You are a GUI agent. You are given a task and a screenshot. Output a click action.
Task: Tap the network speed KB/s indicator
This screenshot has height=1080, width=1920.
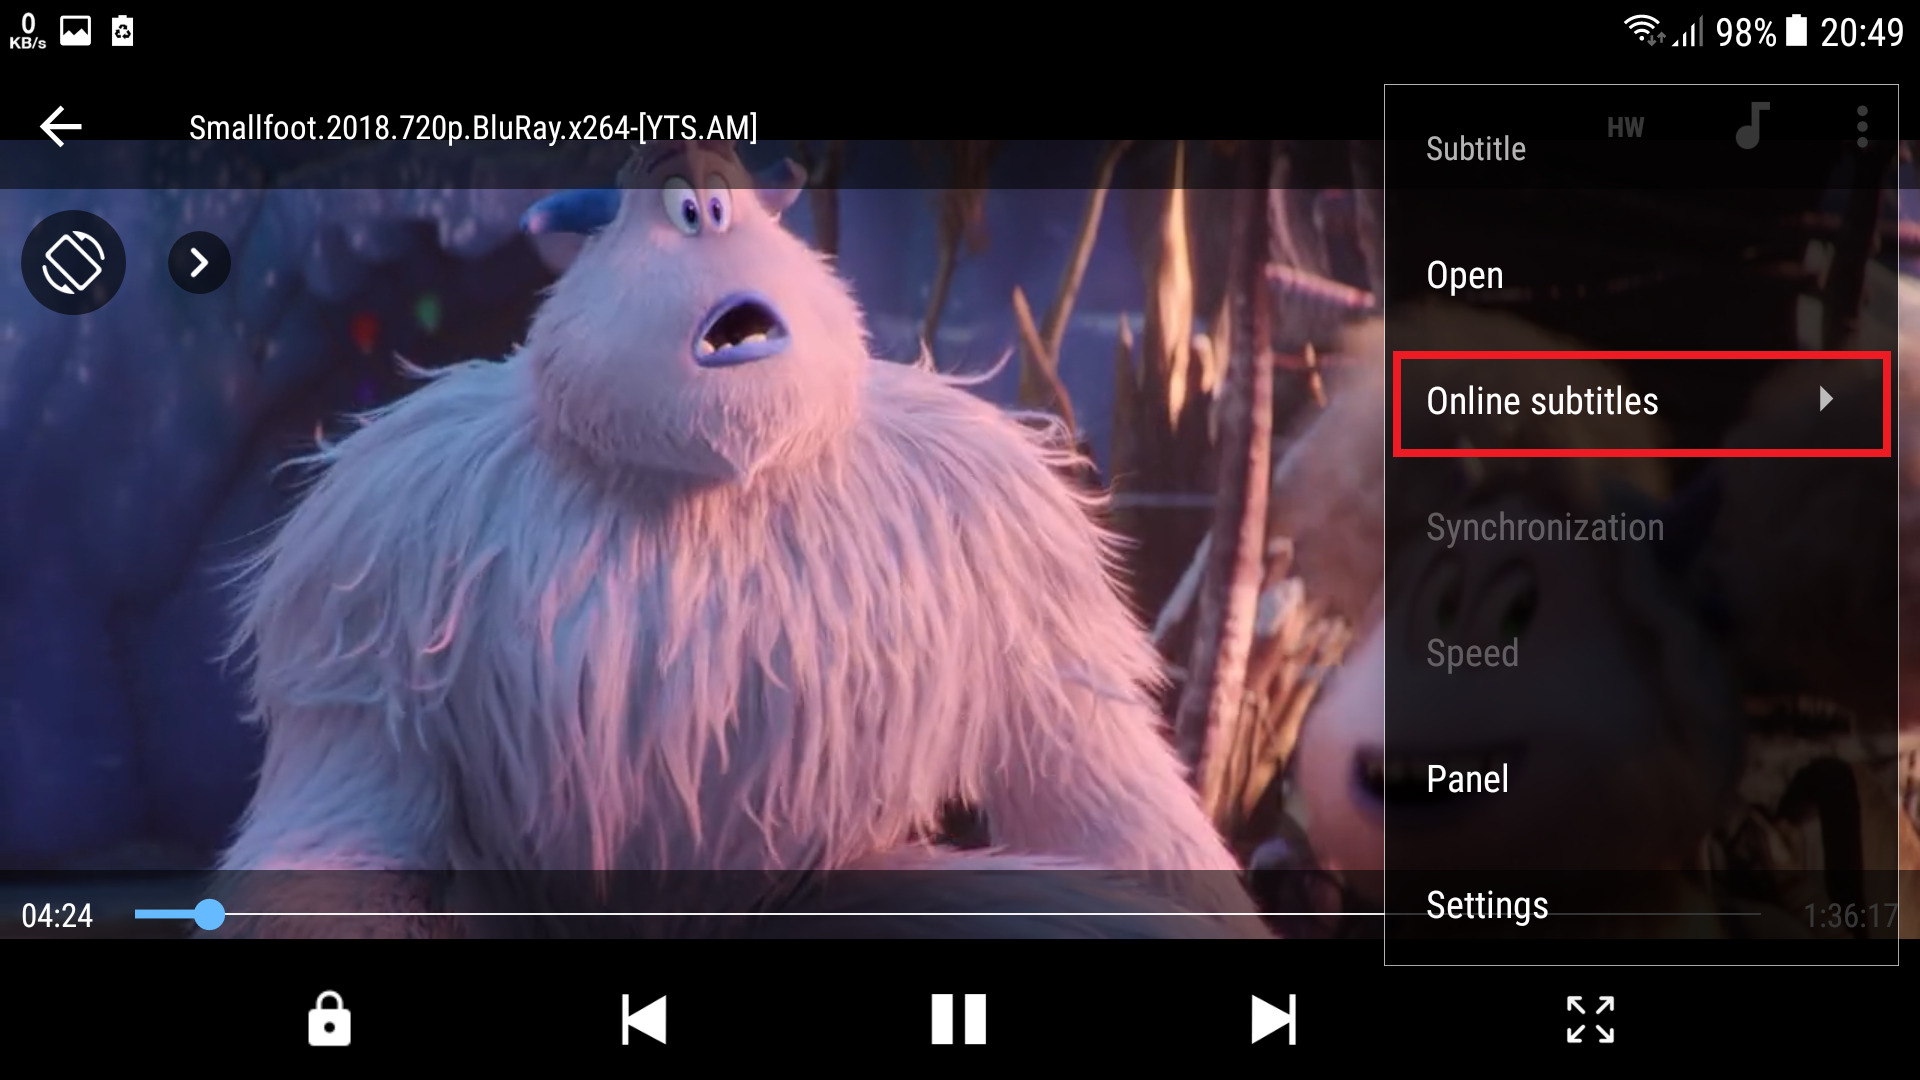[28, 31]
